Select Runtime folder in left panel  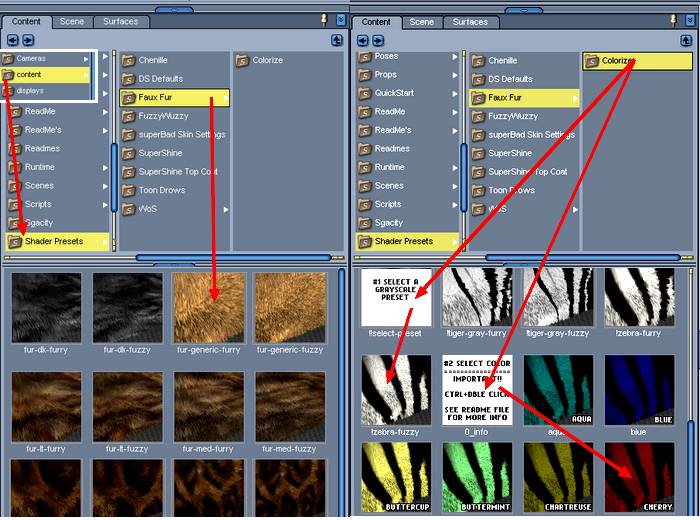58,167
